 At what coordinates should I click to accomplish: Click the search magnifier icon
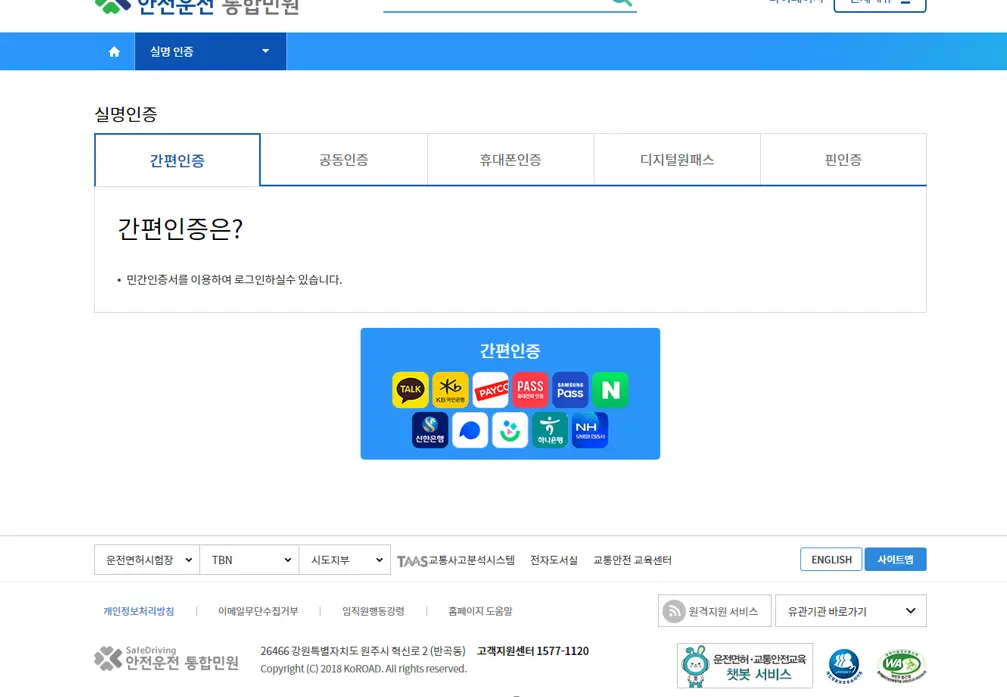coord(620,3)
